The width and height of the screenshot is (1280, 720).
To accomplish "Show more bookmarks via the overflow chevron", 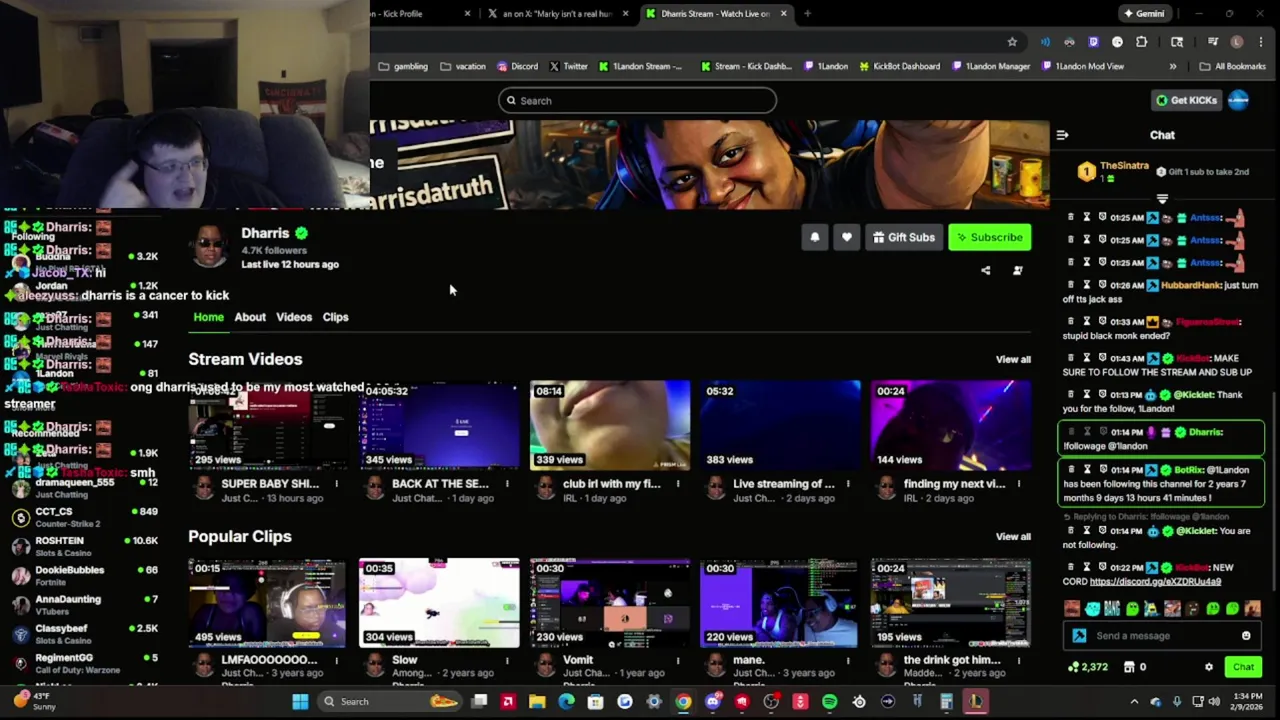I will pos(1173,66).
